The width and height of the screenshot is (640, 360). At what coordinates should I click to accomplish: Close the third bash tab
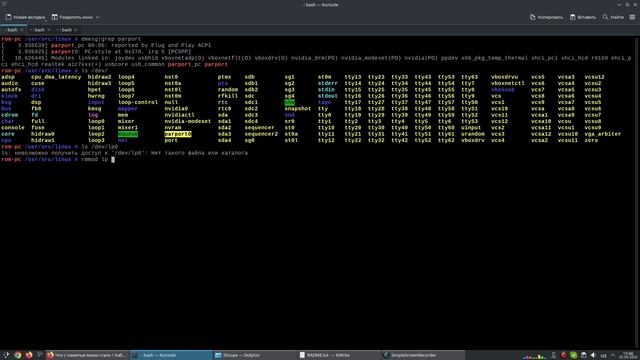pos(76,30)
